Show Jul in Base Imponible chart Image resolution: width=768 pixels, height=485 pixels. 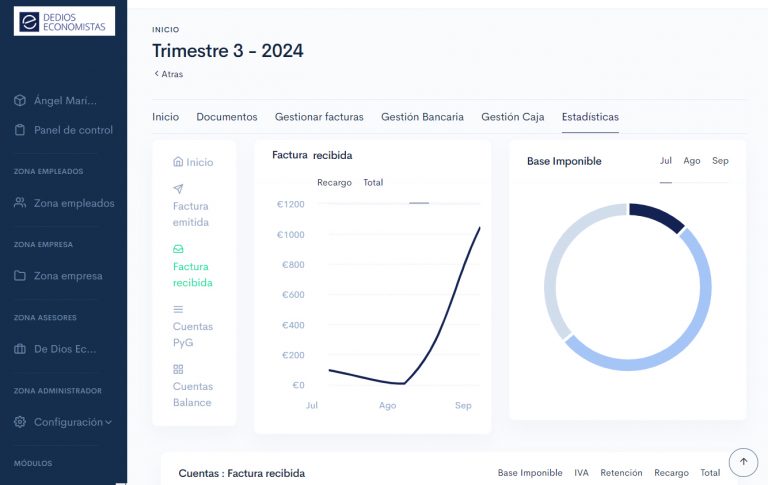[666, 161]
